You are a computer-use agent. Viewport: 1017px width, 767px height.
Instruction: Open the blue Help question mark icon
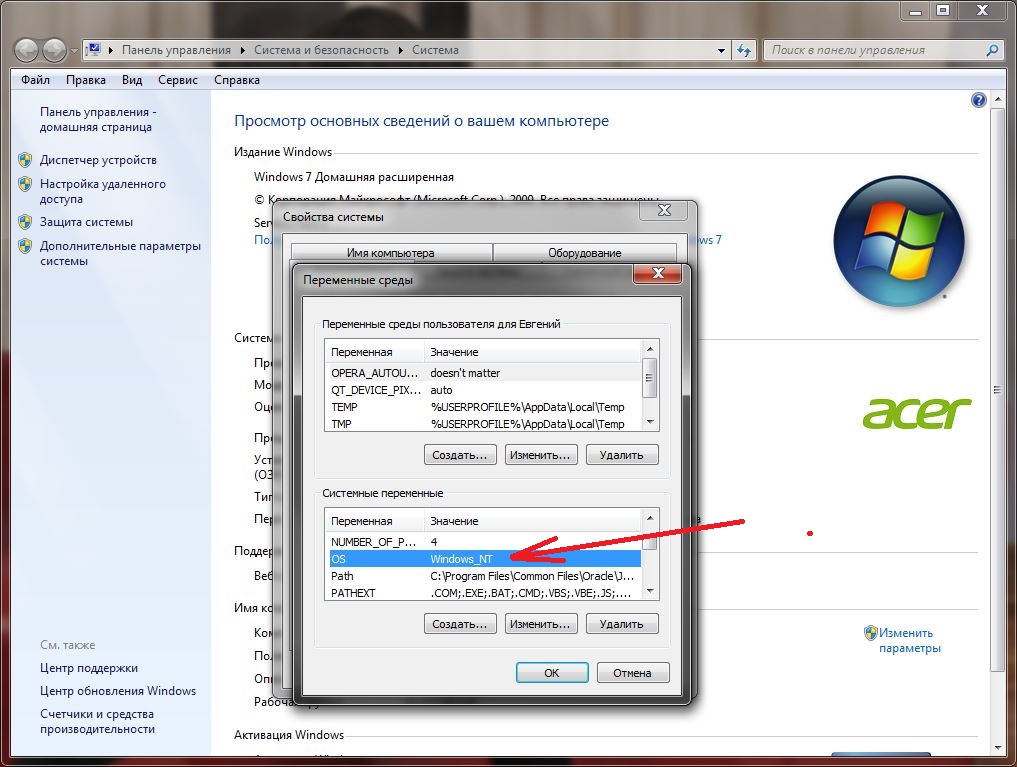tap(979, 100)
